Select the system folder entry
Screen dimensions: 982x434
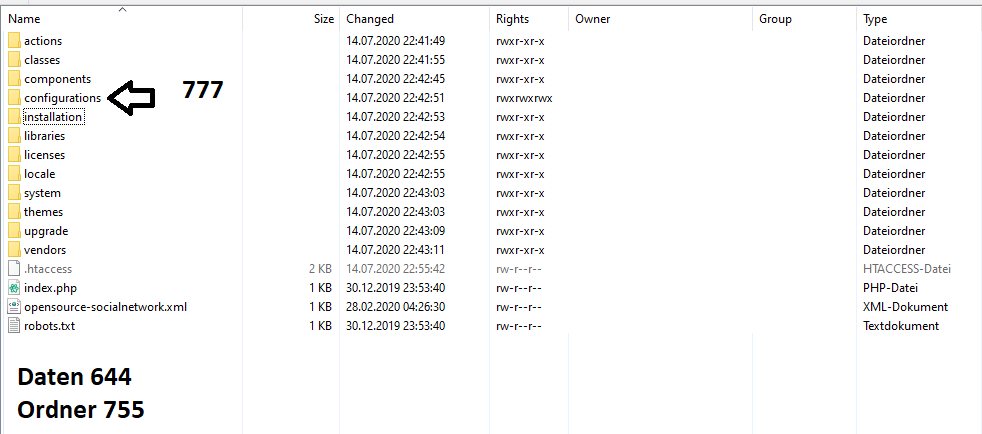42,193
